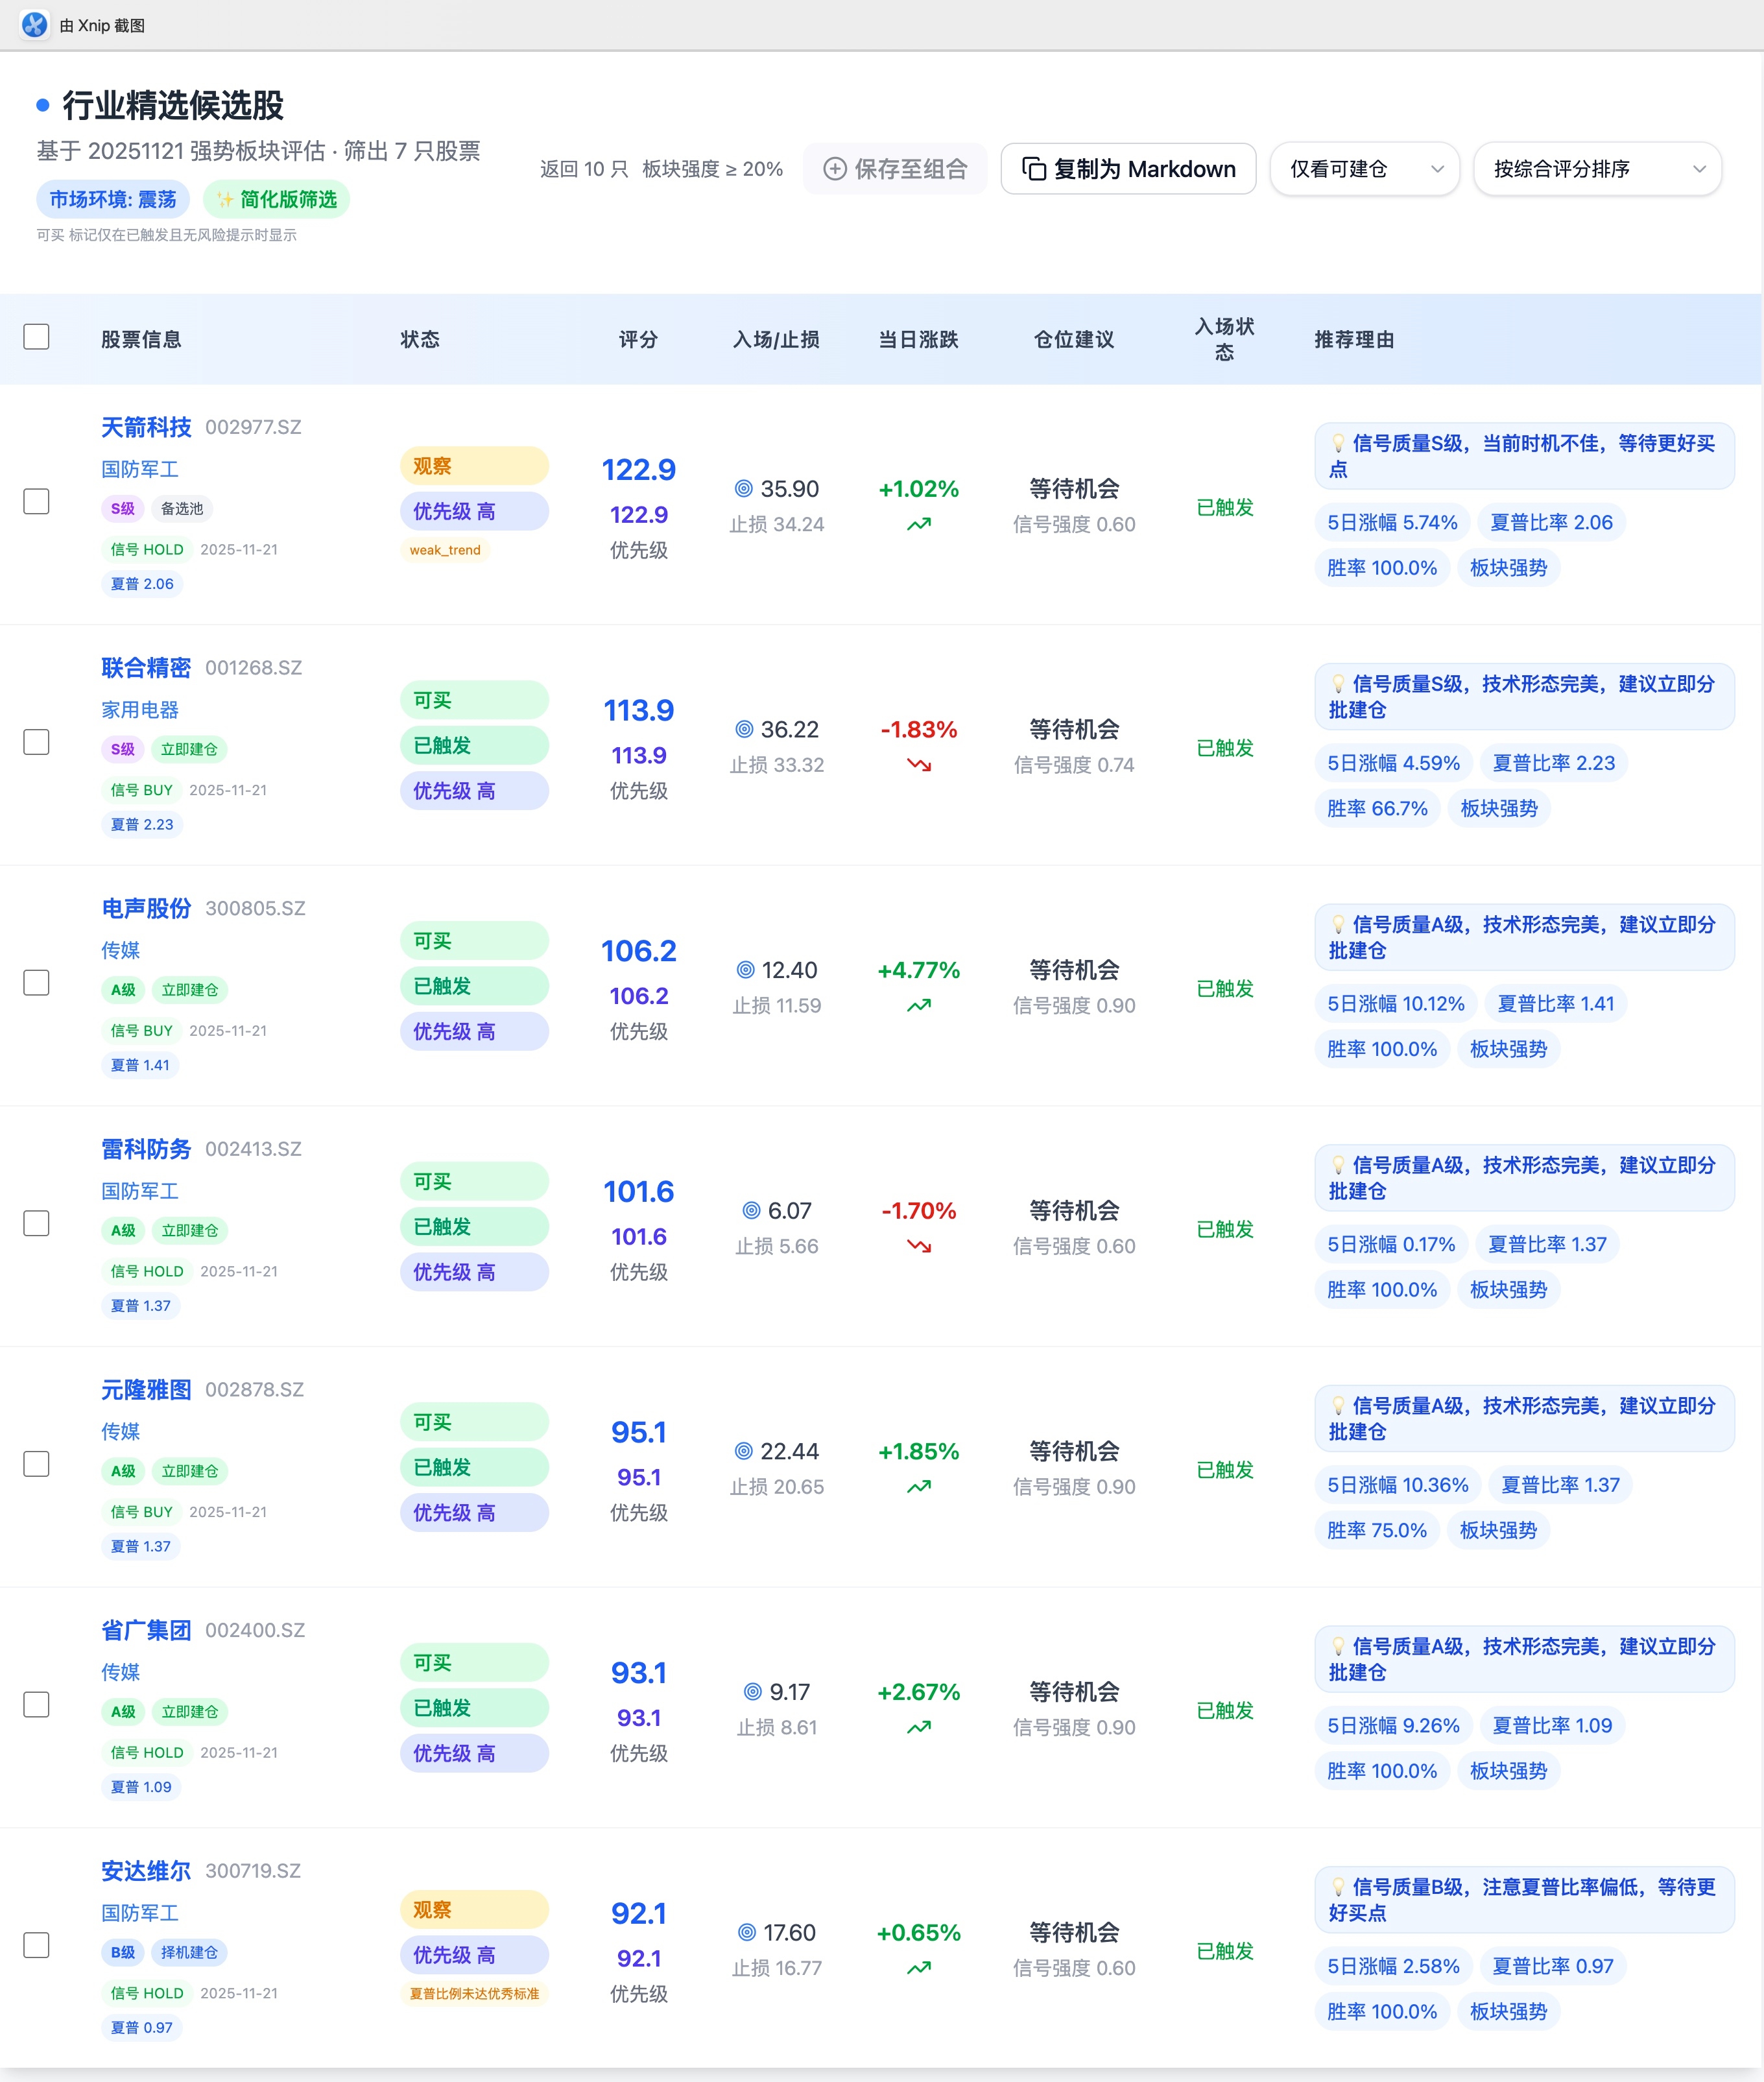This screenshot has height=2082, width=1764.
Task: Click the down-trend arrow under -1.83%
Action: (918, 765)
